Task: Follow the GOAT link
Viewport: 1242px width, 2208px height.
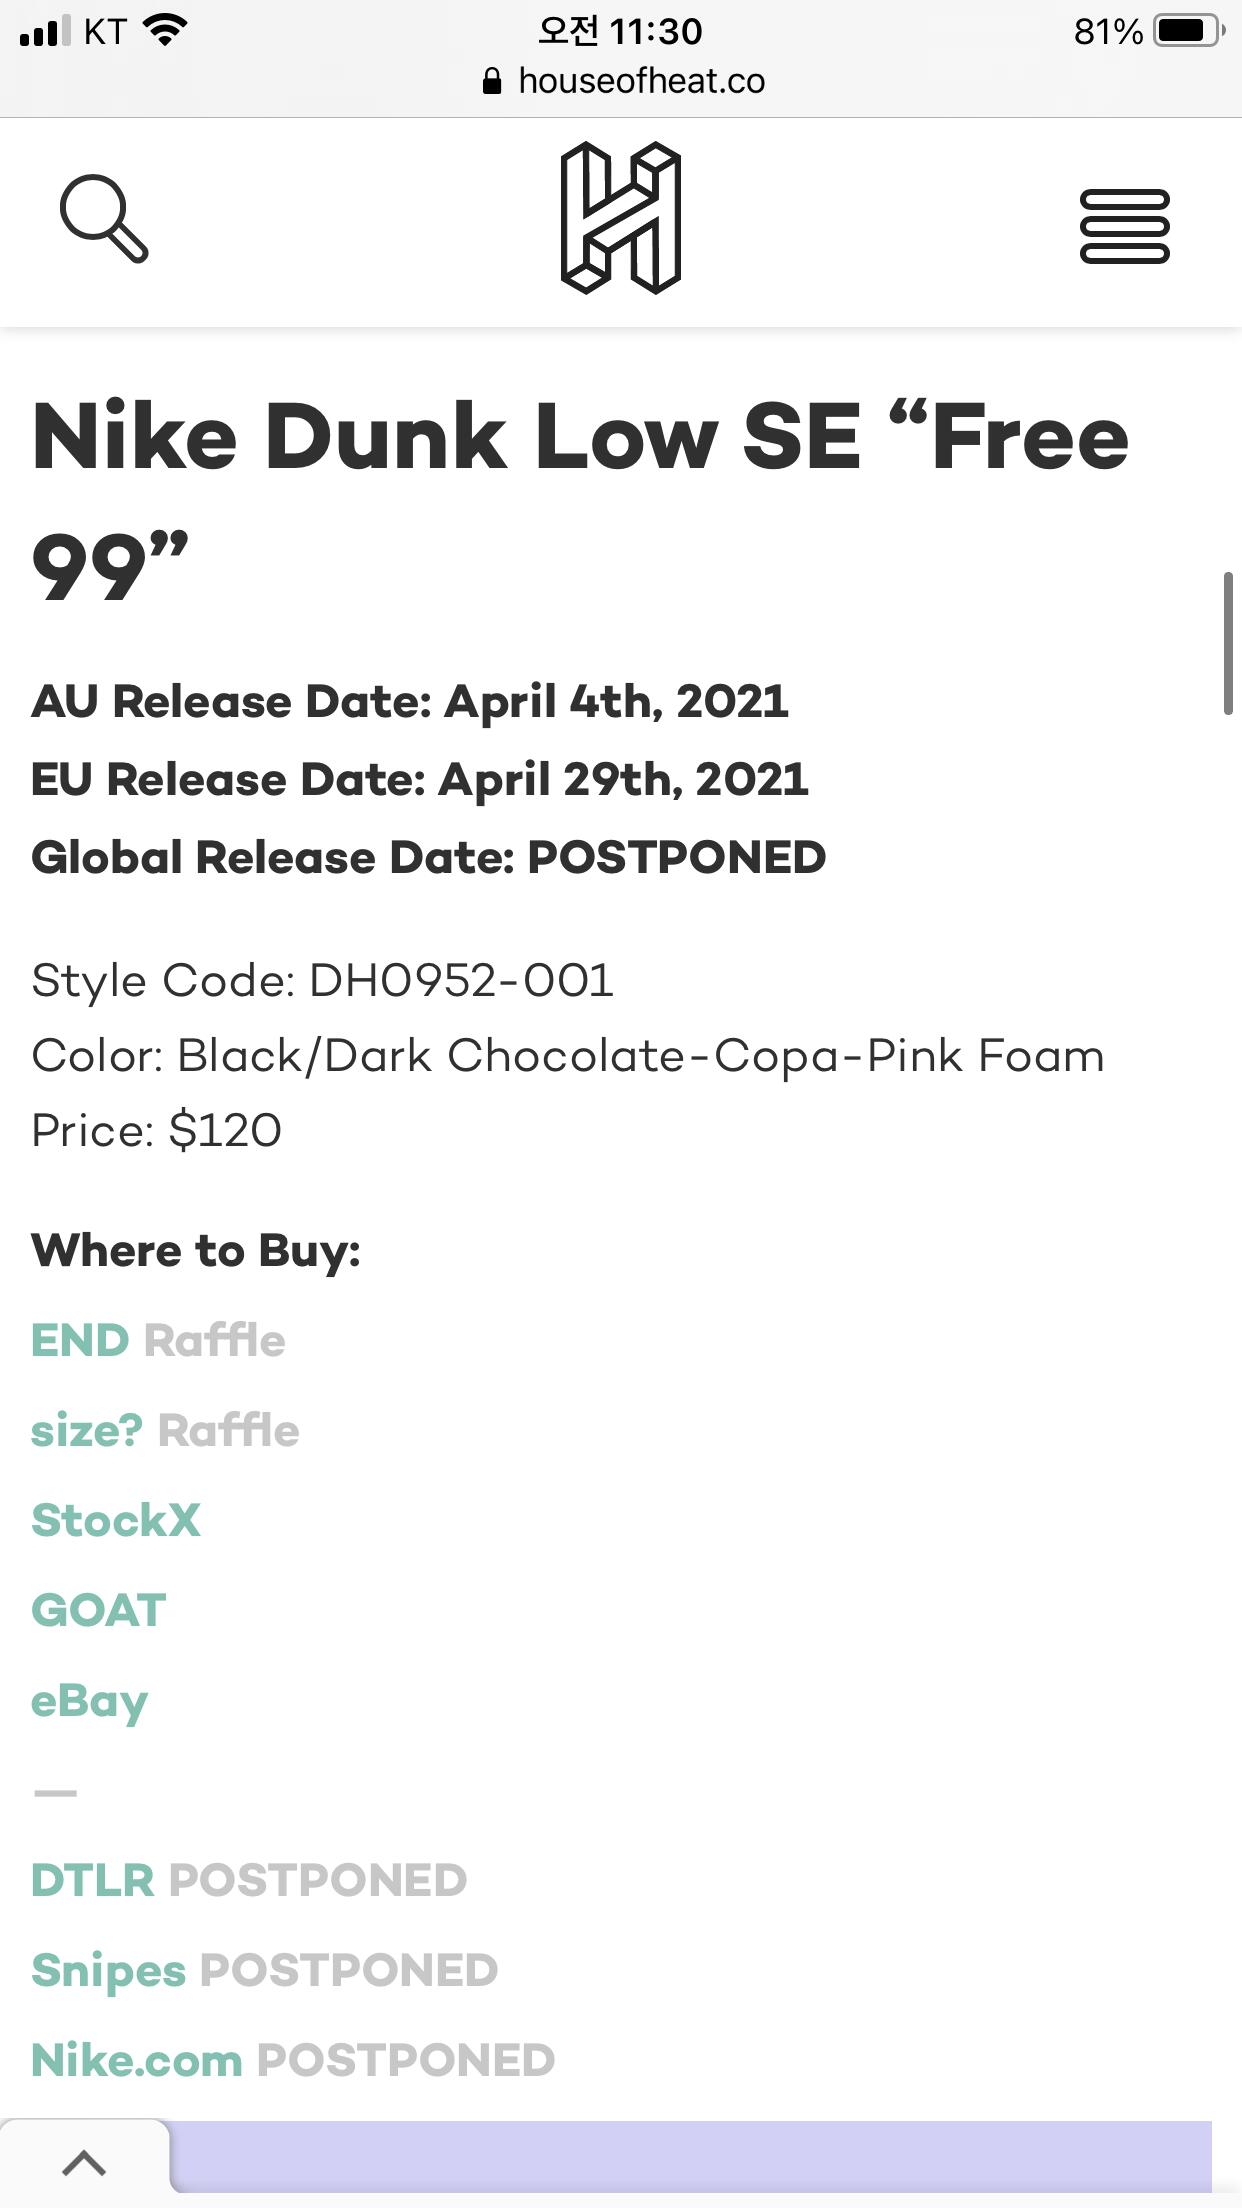Action: [99, 1610]
